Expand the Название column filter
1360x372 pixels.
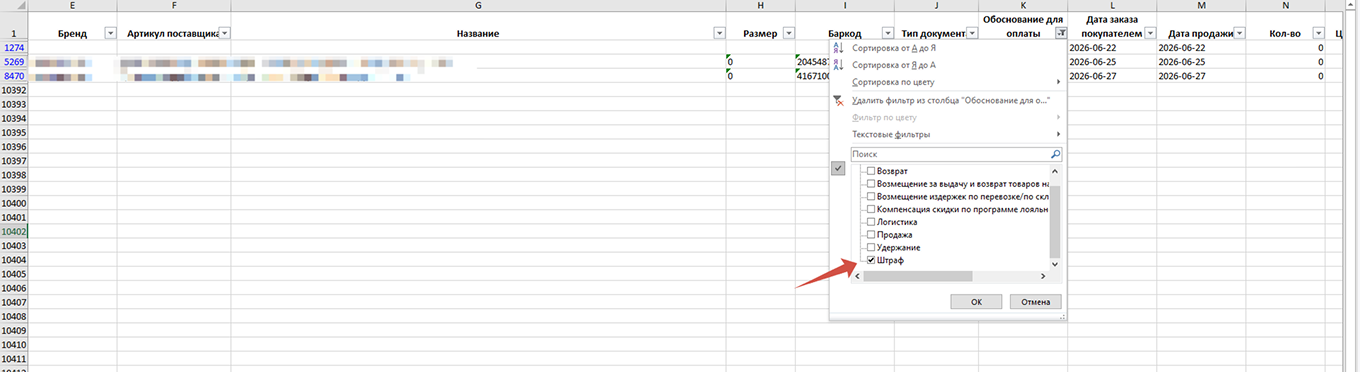click(x=719, y=33)
